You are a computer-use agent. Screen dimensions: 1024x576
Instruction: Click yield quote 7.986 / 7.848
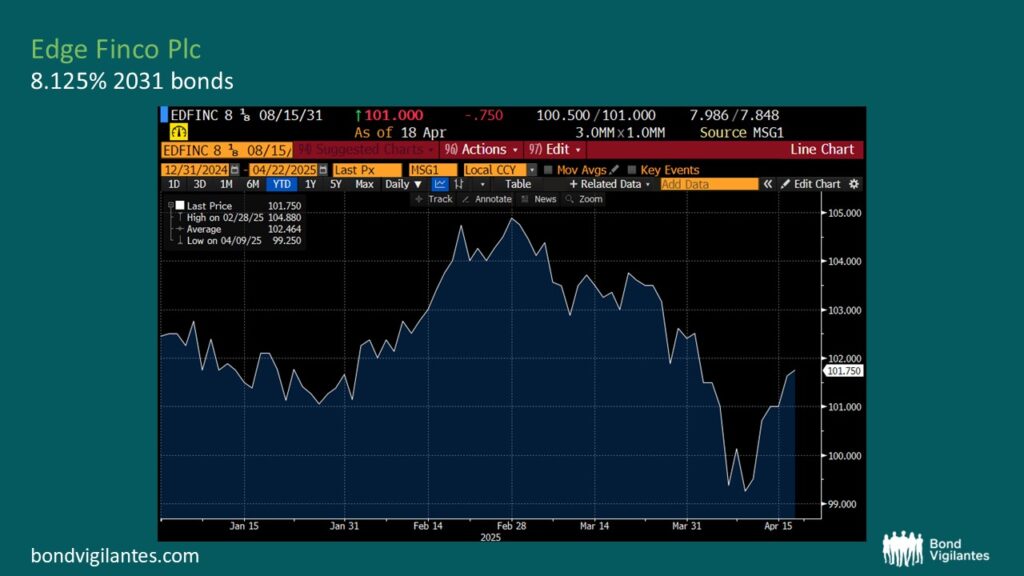(x=734, y=116)
